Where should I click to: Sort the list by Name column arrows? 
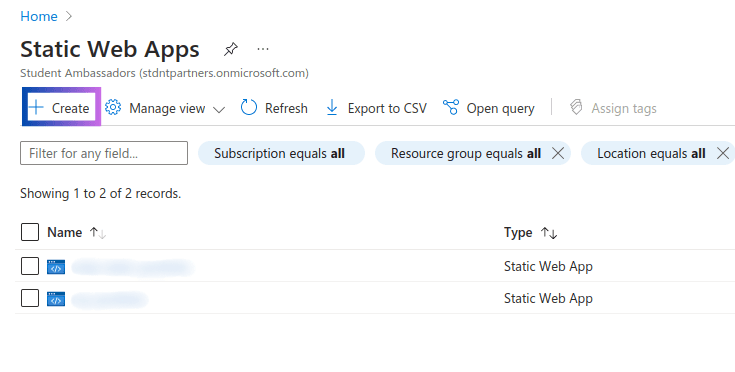click(x=98, y=233)
